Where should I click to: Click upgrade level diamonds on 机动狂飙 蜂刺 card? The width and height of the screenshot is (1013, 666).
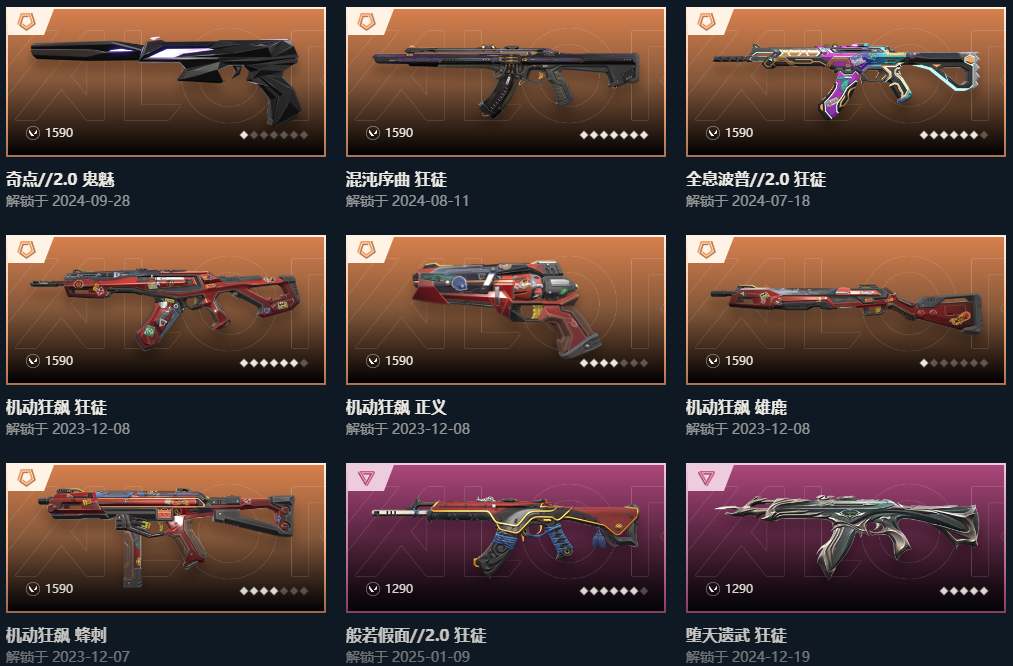click(274, 590)
